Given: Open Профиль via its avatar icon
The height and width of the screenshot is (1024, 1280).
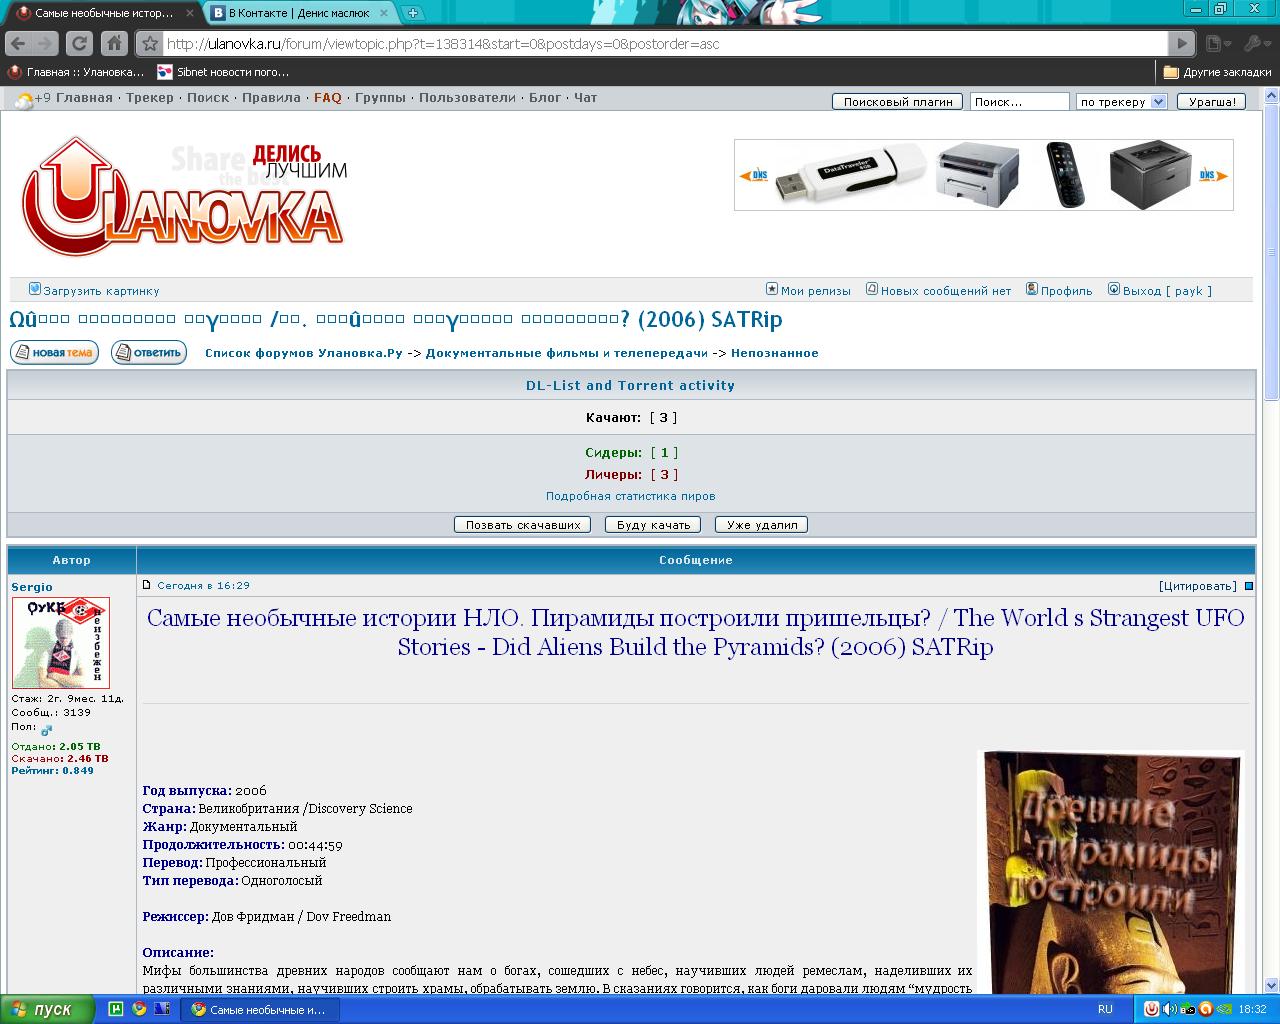Looking at the screenshot, I should tap(1031, 289).
